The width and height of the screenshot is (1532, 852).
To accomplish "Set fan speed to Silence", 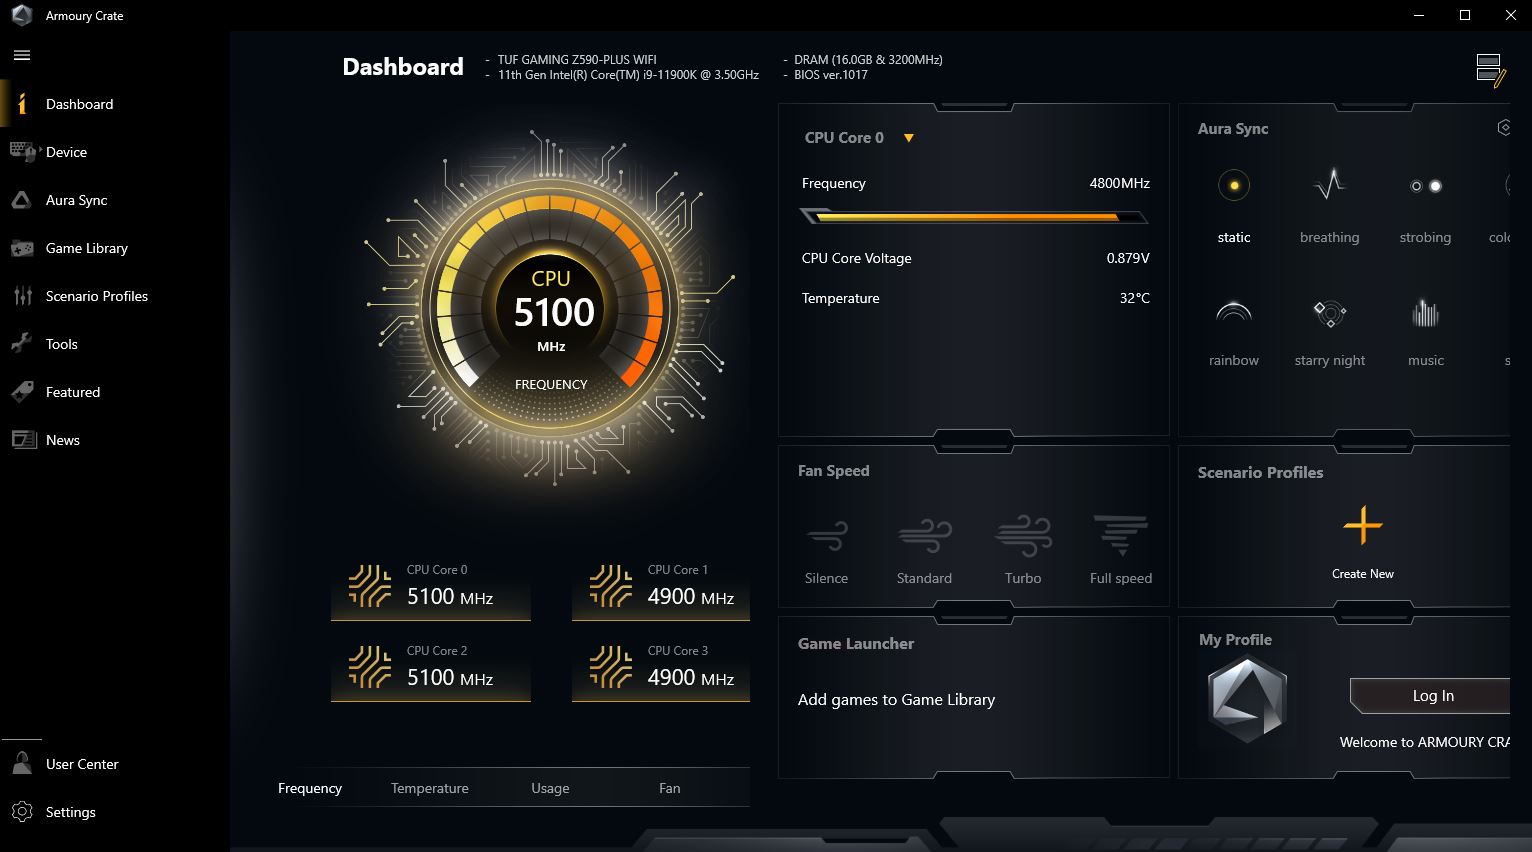I will 826,551.
